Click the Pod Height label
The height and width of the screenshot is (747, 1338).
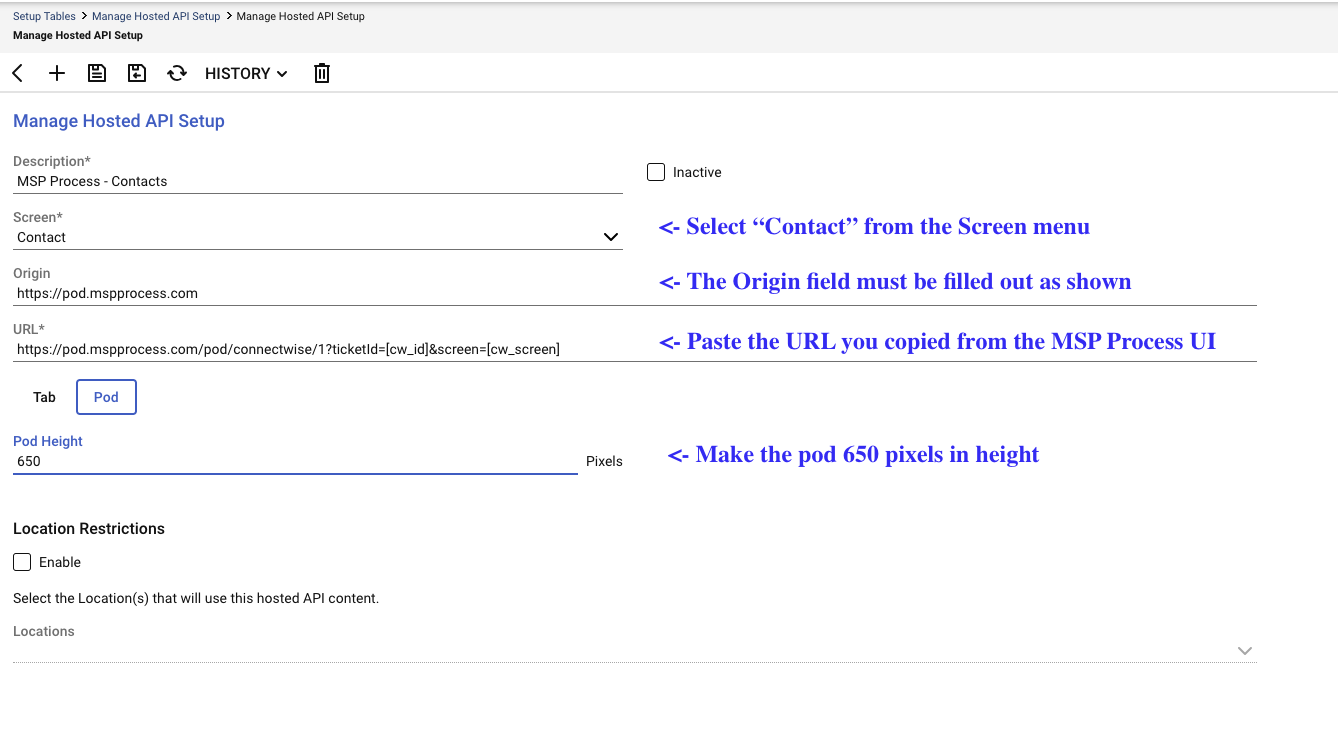48,441
